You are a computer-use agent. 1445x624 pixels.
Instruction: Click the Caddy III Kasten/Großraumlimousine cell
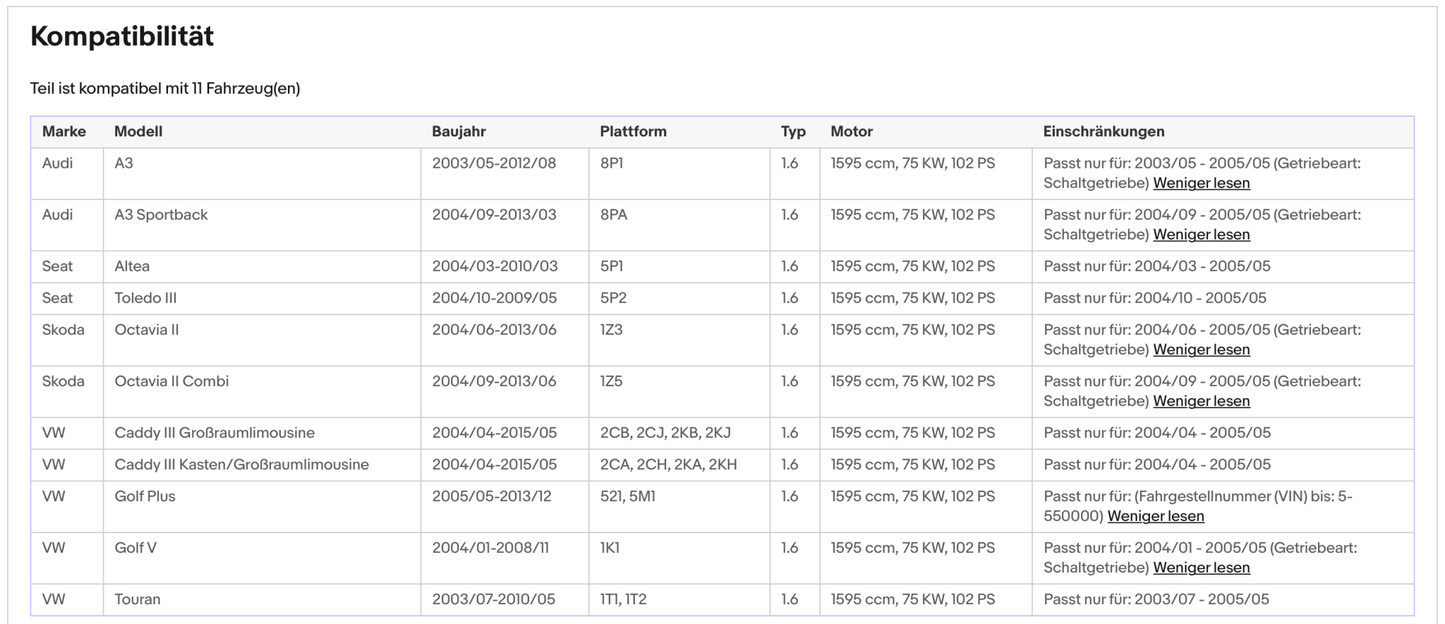pos(241,464)
